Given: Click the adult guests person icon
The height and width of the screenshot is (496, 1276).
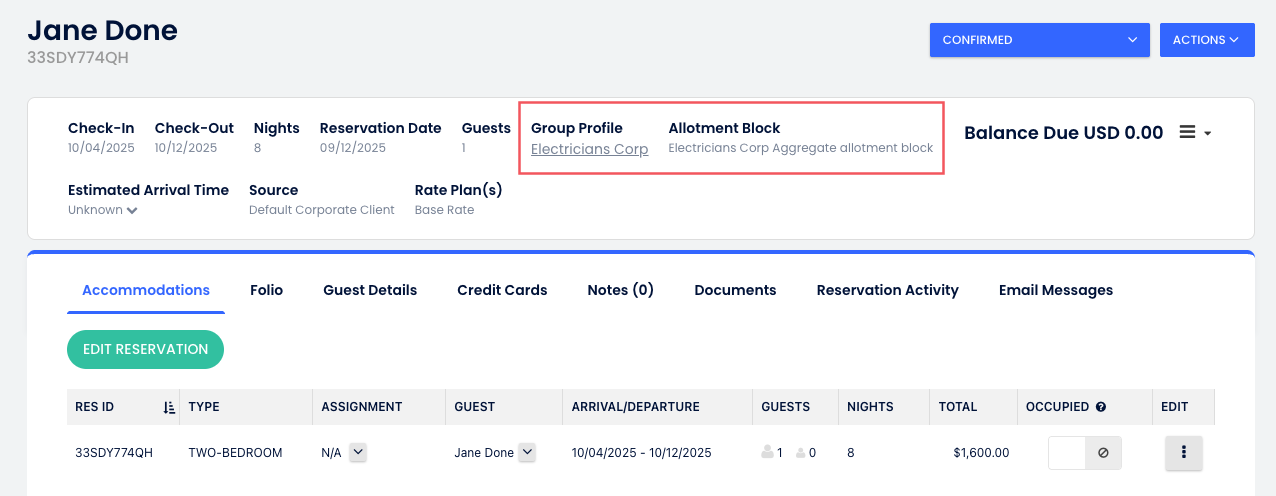Looking at the screenshot, I should tap(767, 453).
